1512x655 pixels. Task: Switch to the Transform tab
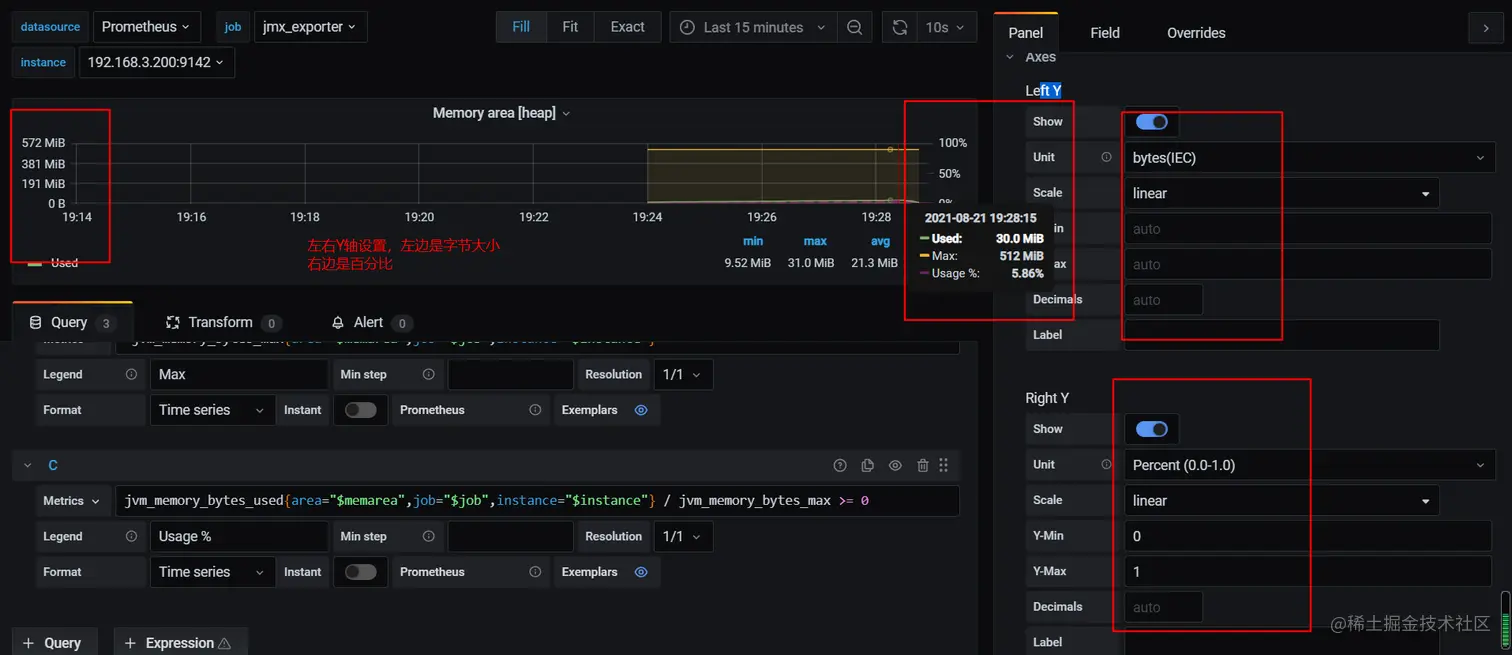[222, 322]
